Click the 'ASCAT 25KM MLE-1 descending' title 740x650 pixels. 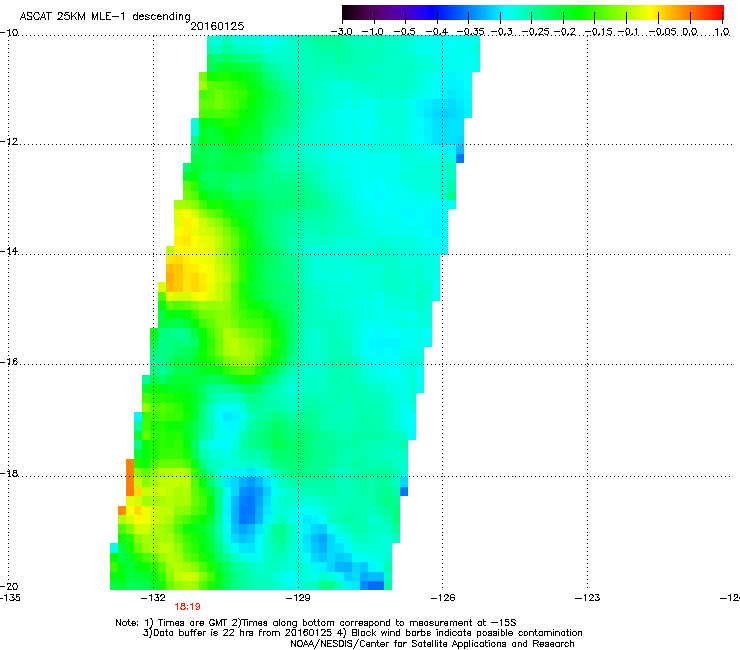point(105,16)
